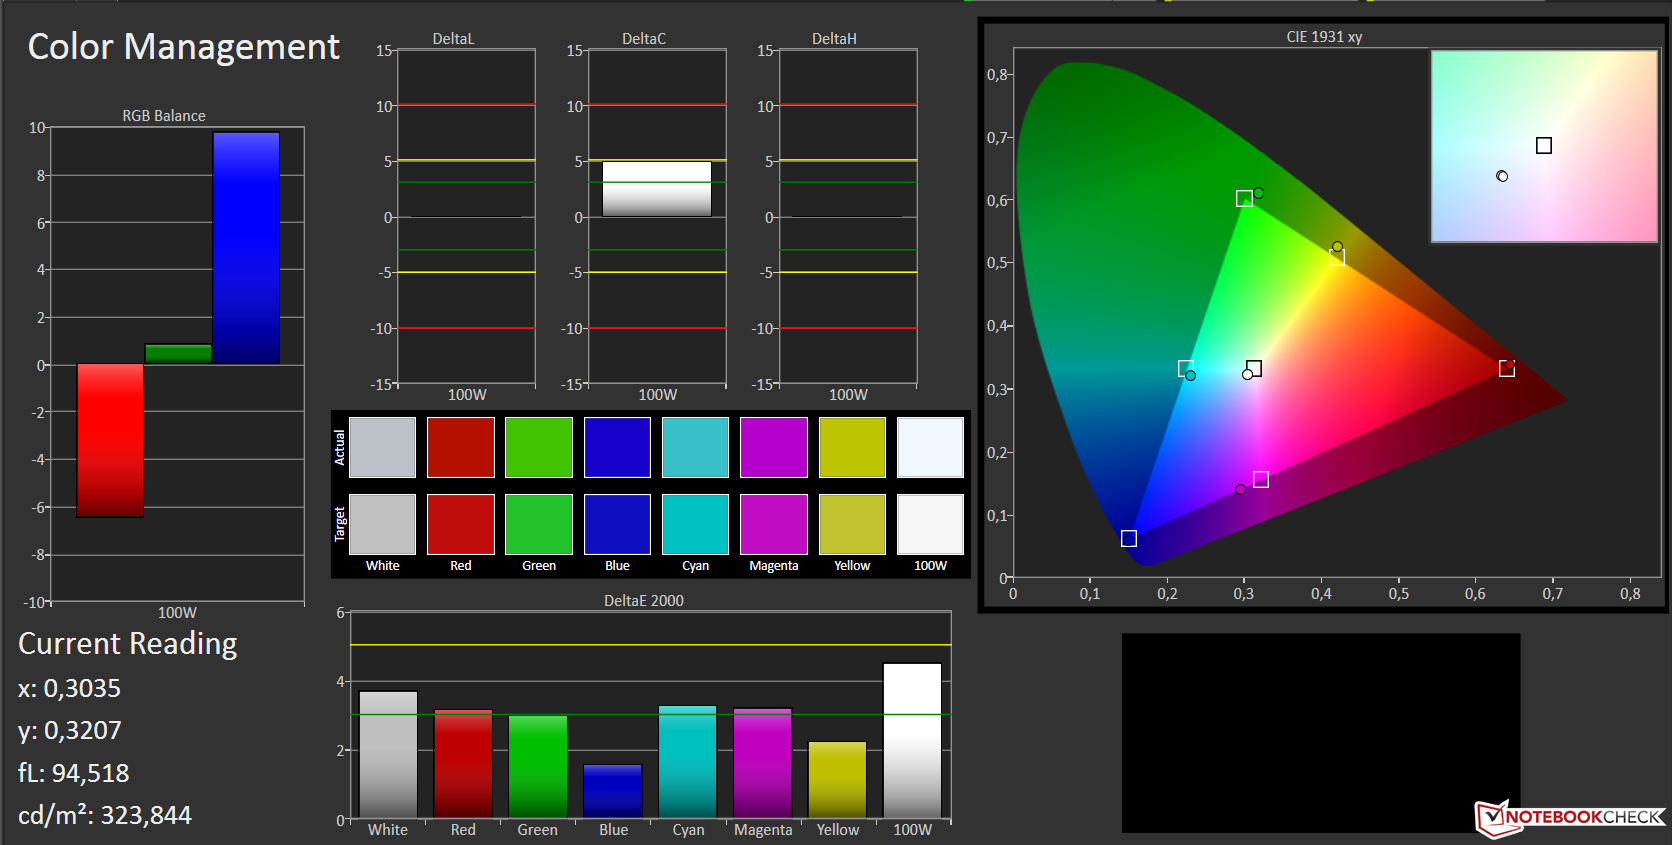Click the Blue bar in DeltaE 2000
The image size is (1672, 845).
pos(612,791)
